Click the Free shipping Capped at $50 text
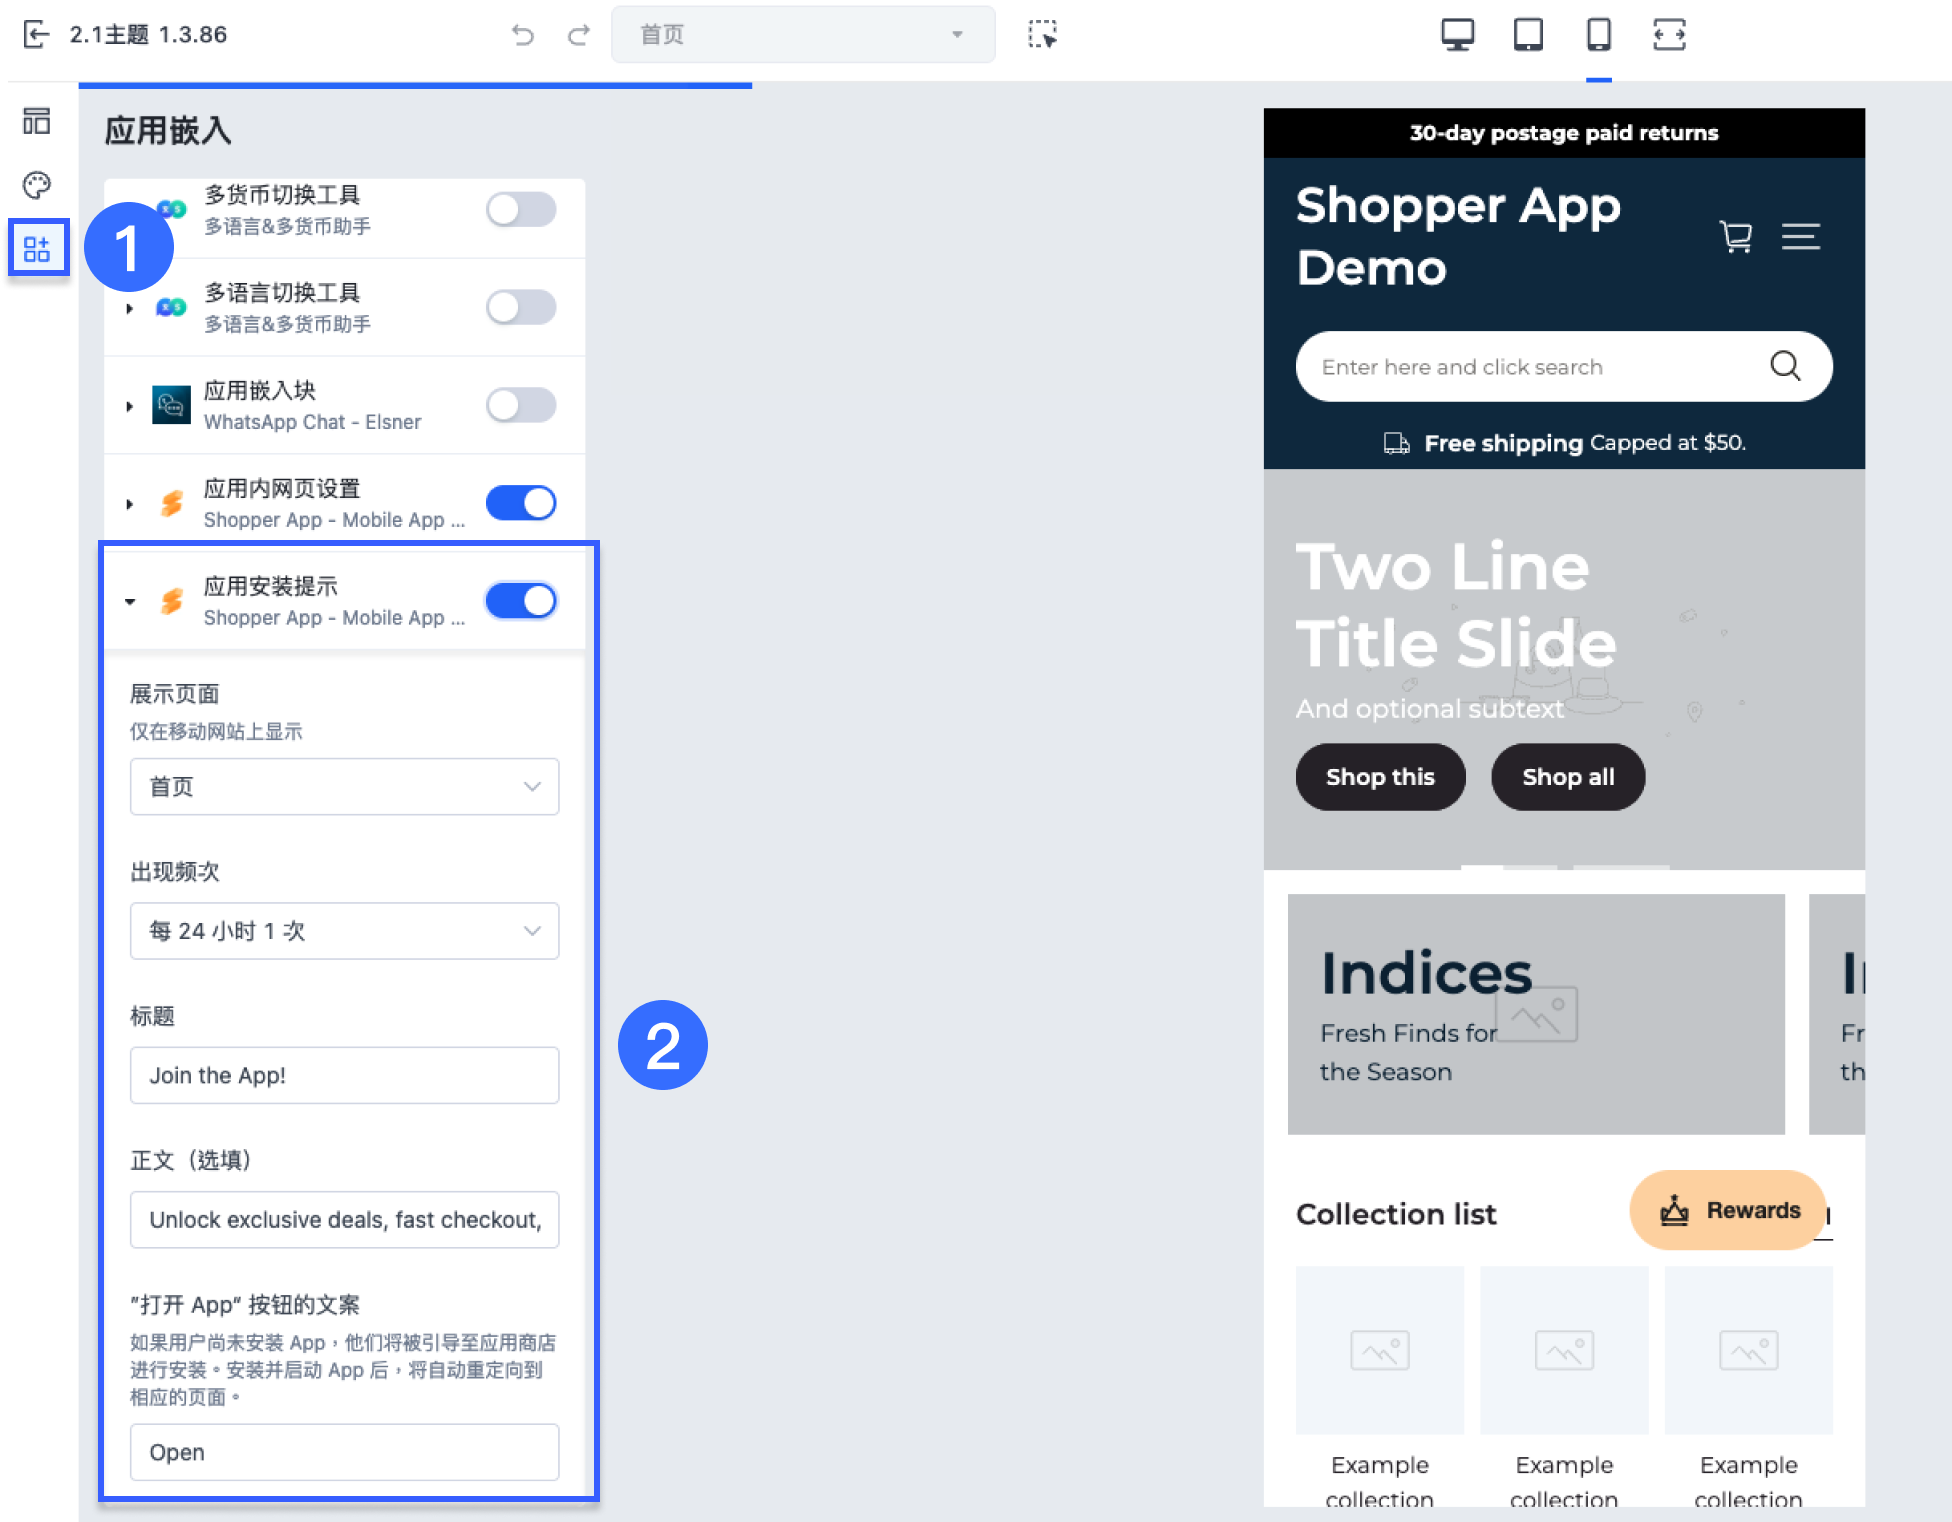Screen dimensions: 1952x1522 click(x=1585, y=443)
